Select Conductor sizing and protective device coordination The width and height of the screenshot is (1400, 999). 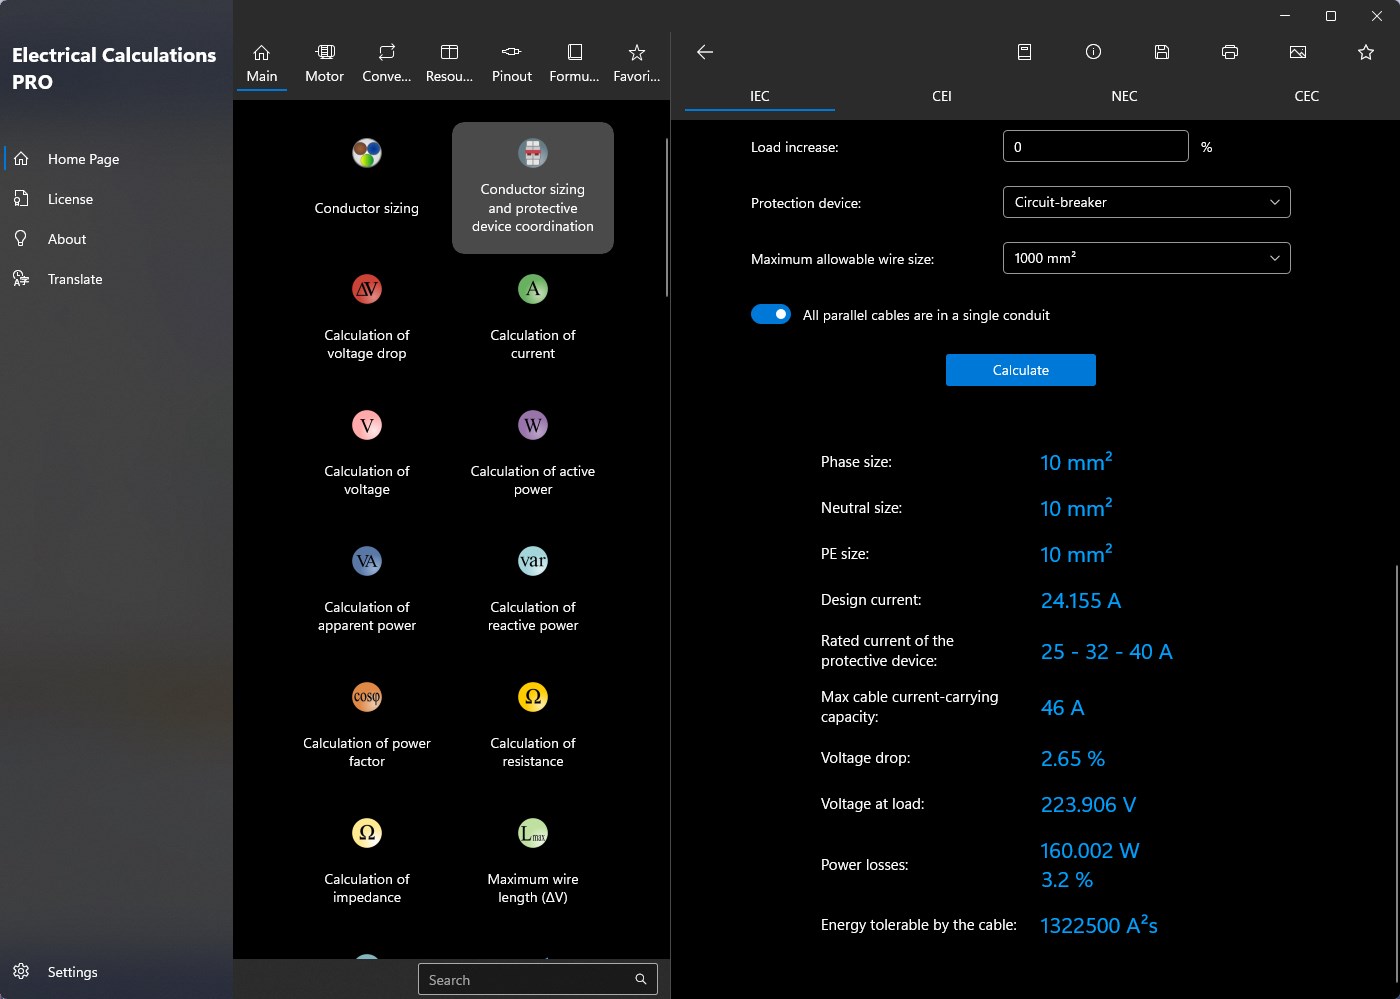click(x=533, y=188)
